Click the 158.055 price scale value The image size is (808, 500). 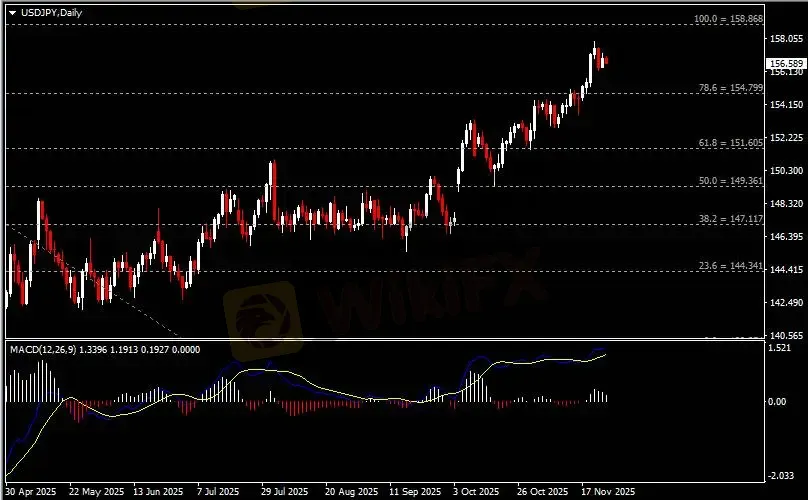pos(786,39)
